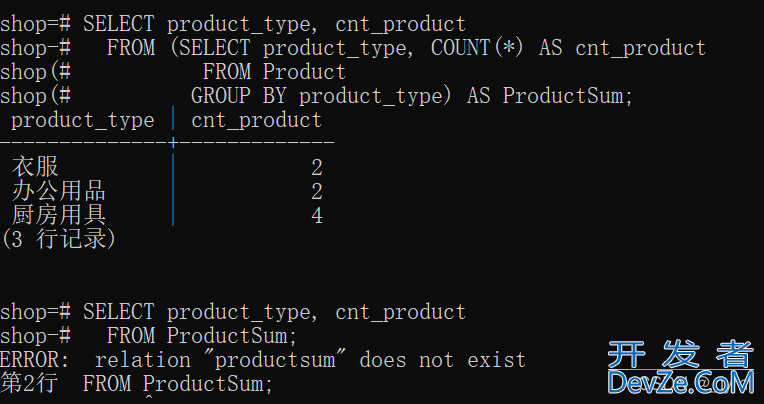
Task: Click 'AS ProductSum;' alias text
Action: point(550,96)
